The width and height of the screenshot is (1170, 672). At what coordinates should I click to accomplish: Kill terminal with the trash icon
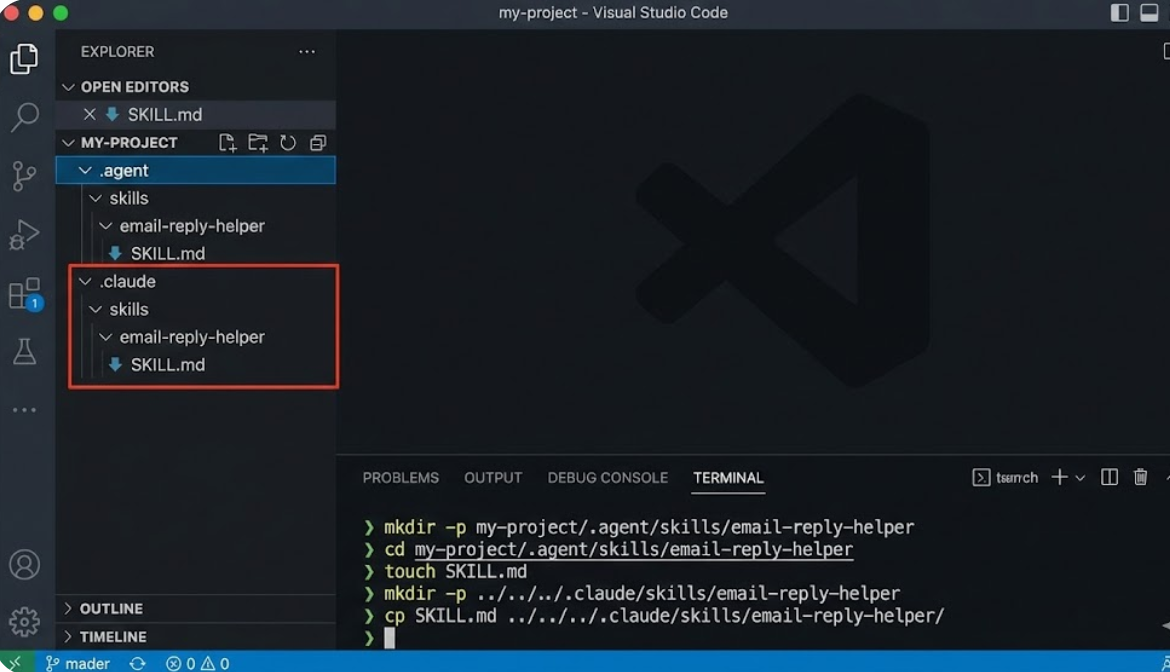pyautogui.click(x=1140, y=477)
